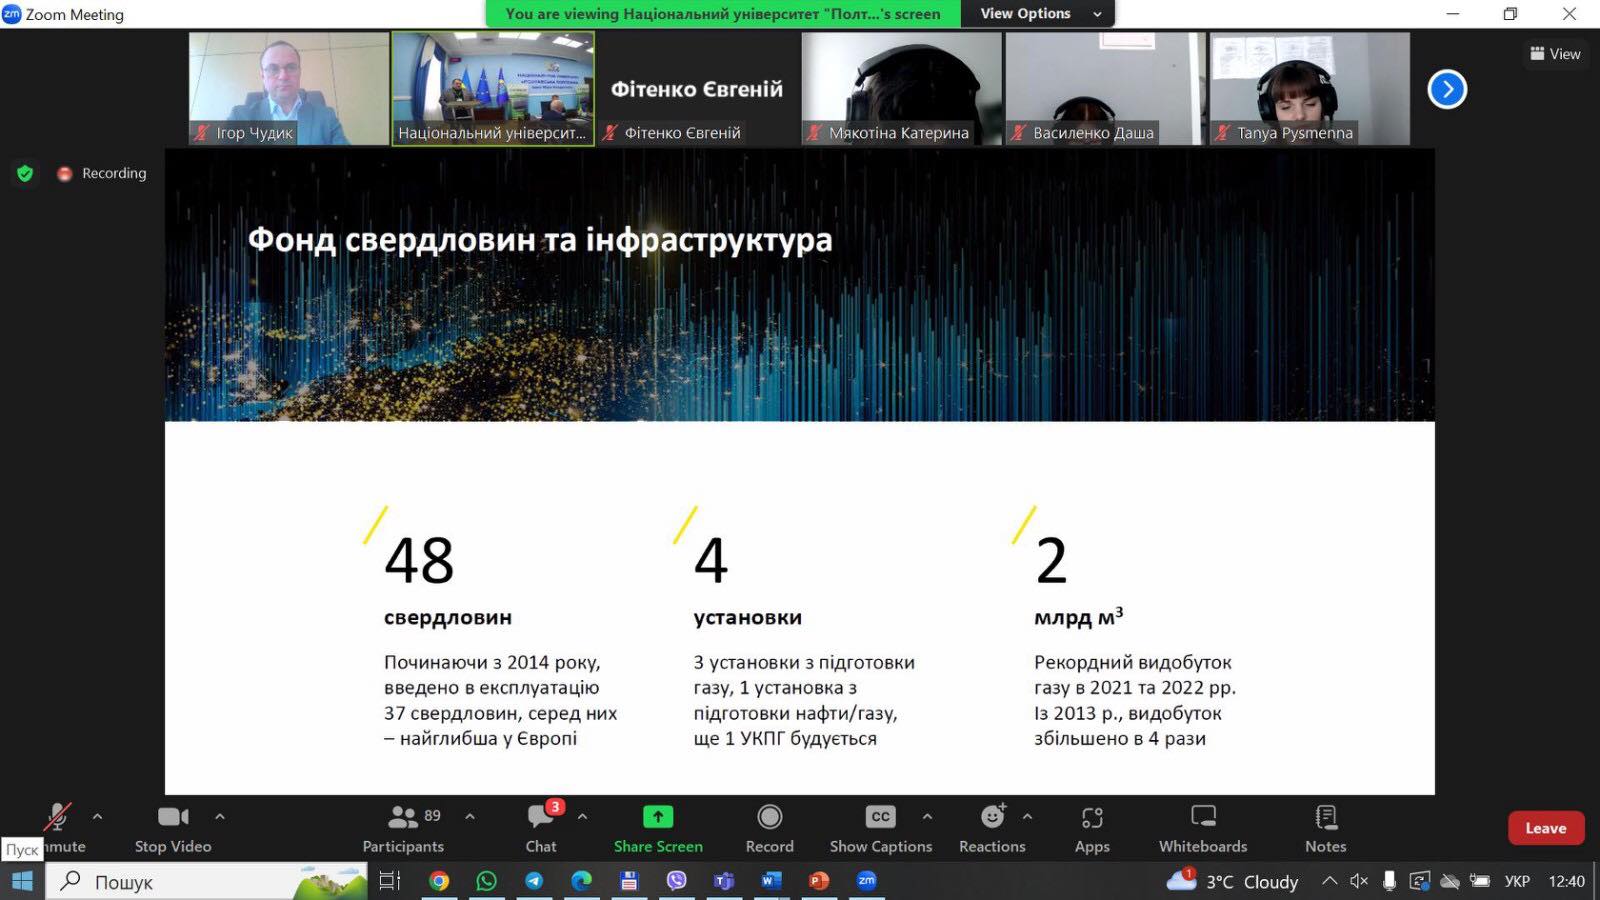The width and height of the screenshot is (1600, 900).
Task: Click the green Share Screen icon
Action: [658, 817]
